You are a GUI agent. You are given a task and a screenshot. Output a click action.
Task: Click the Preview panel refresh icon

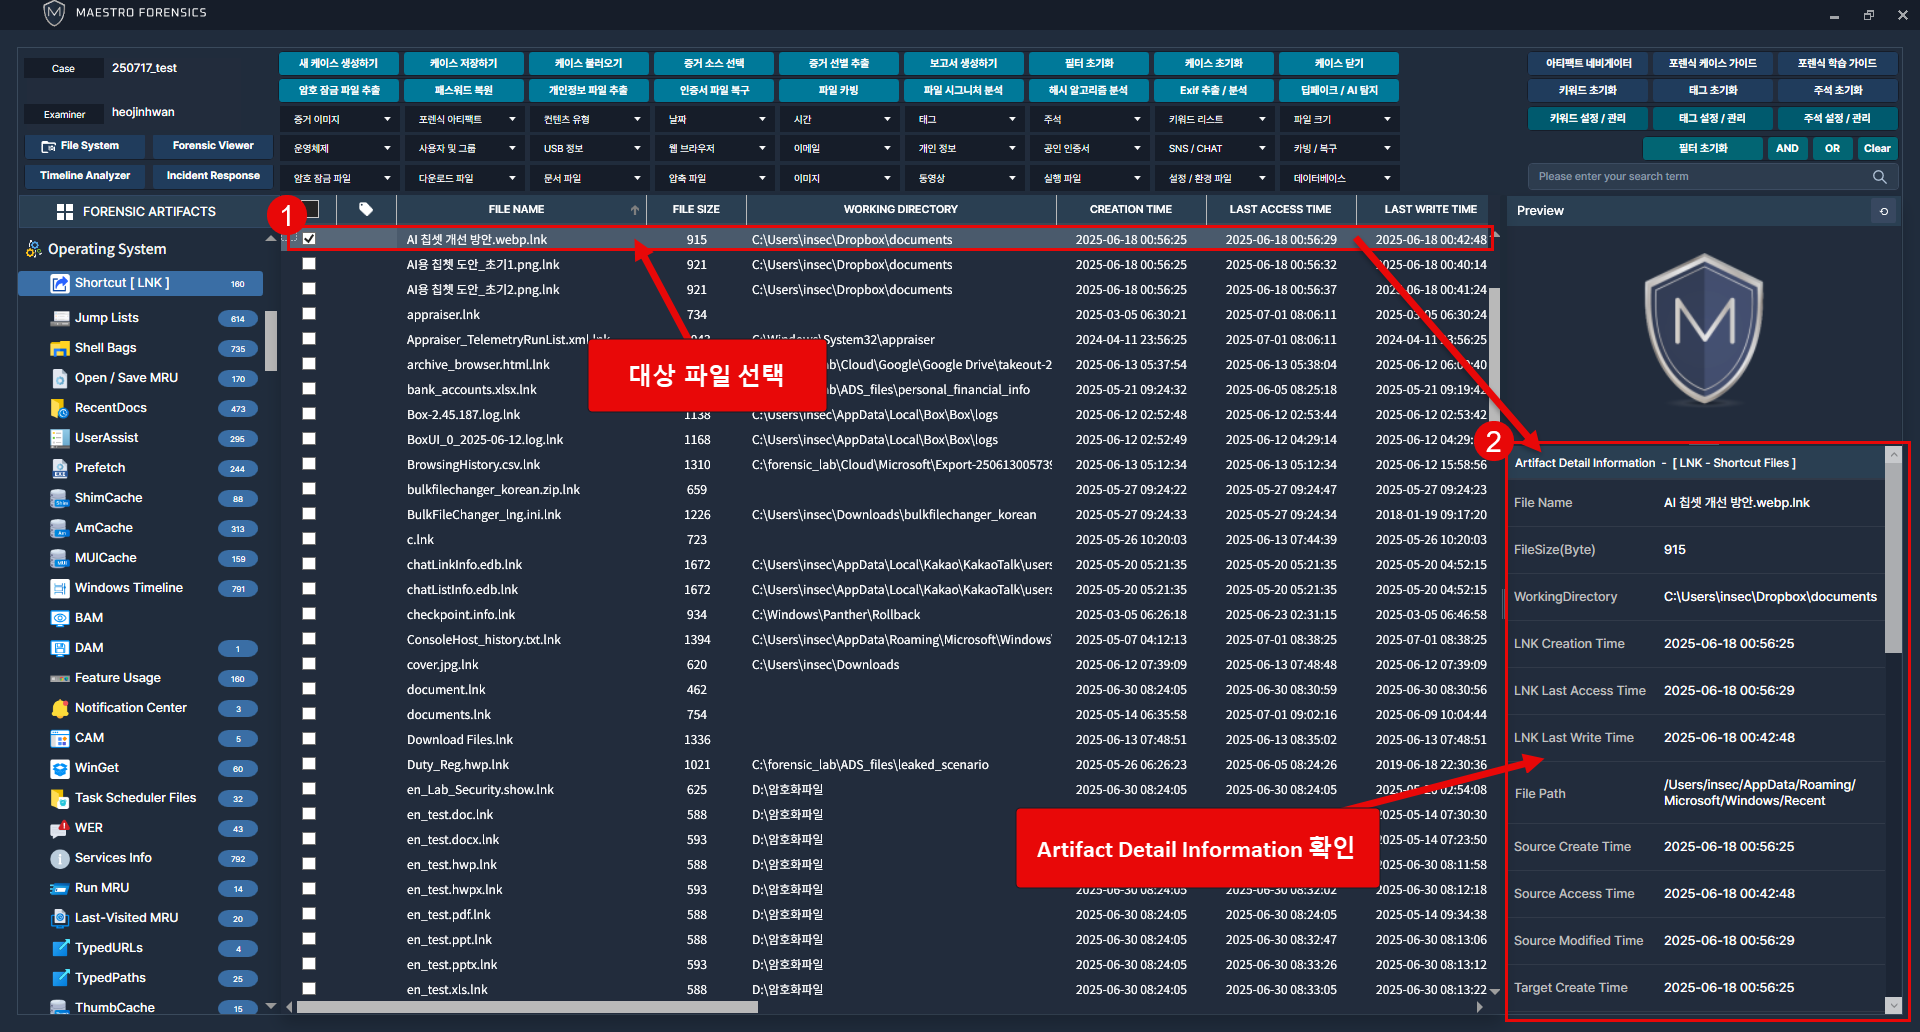pos(1884,211)
